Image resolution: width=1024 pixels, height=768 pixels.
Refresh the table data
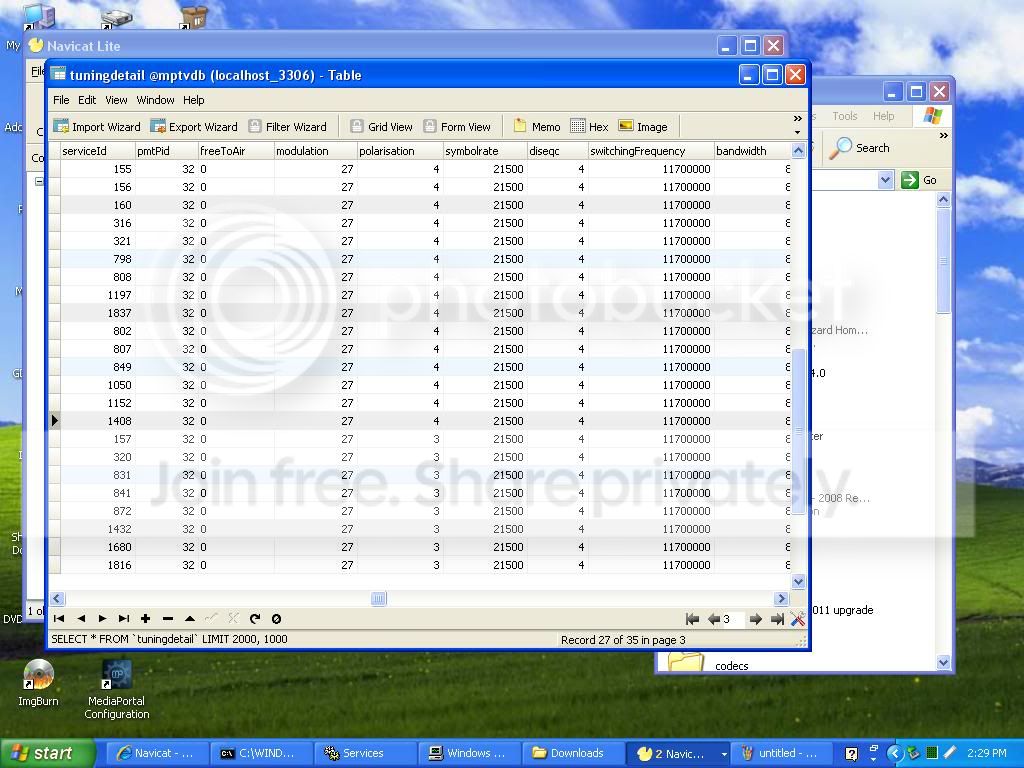(x=255, y=618)
